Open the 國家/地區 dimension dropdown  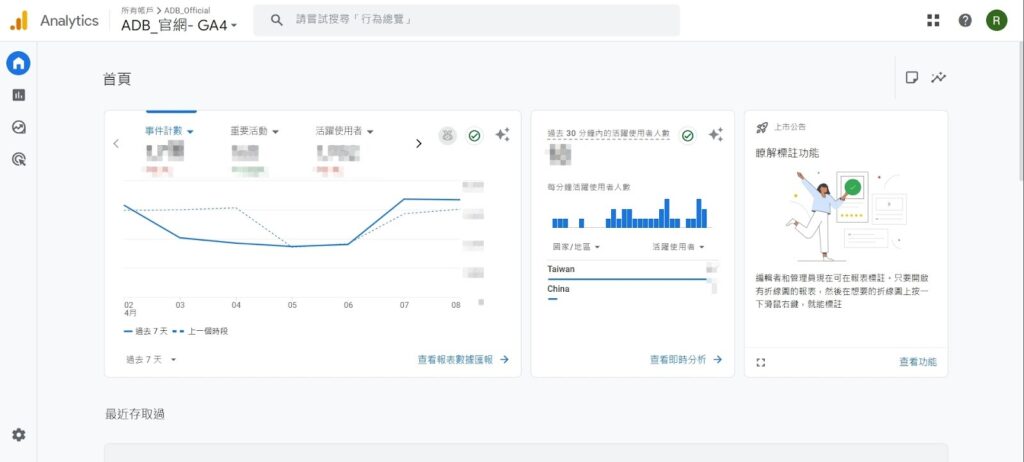577,247
